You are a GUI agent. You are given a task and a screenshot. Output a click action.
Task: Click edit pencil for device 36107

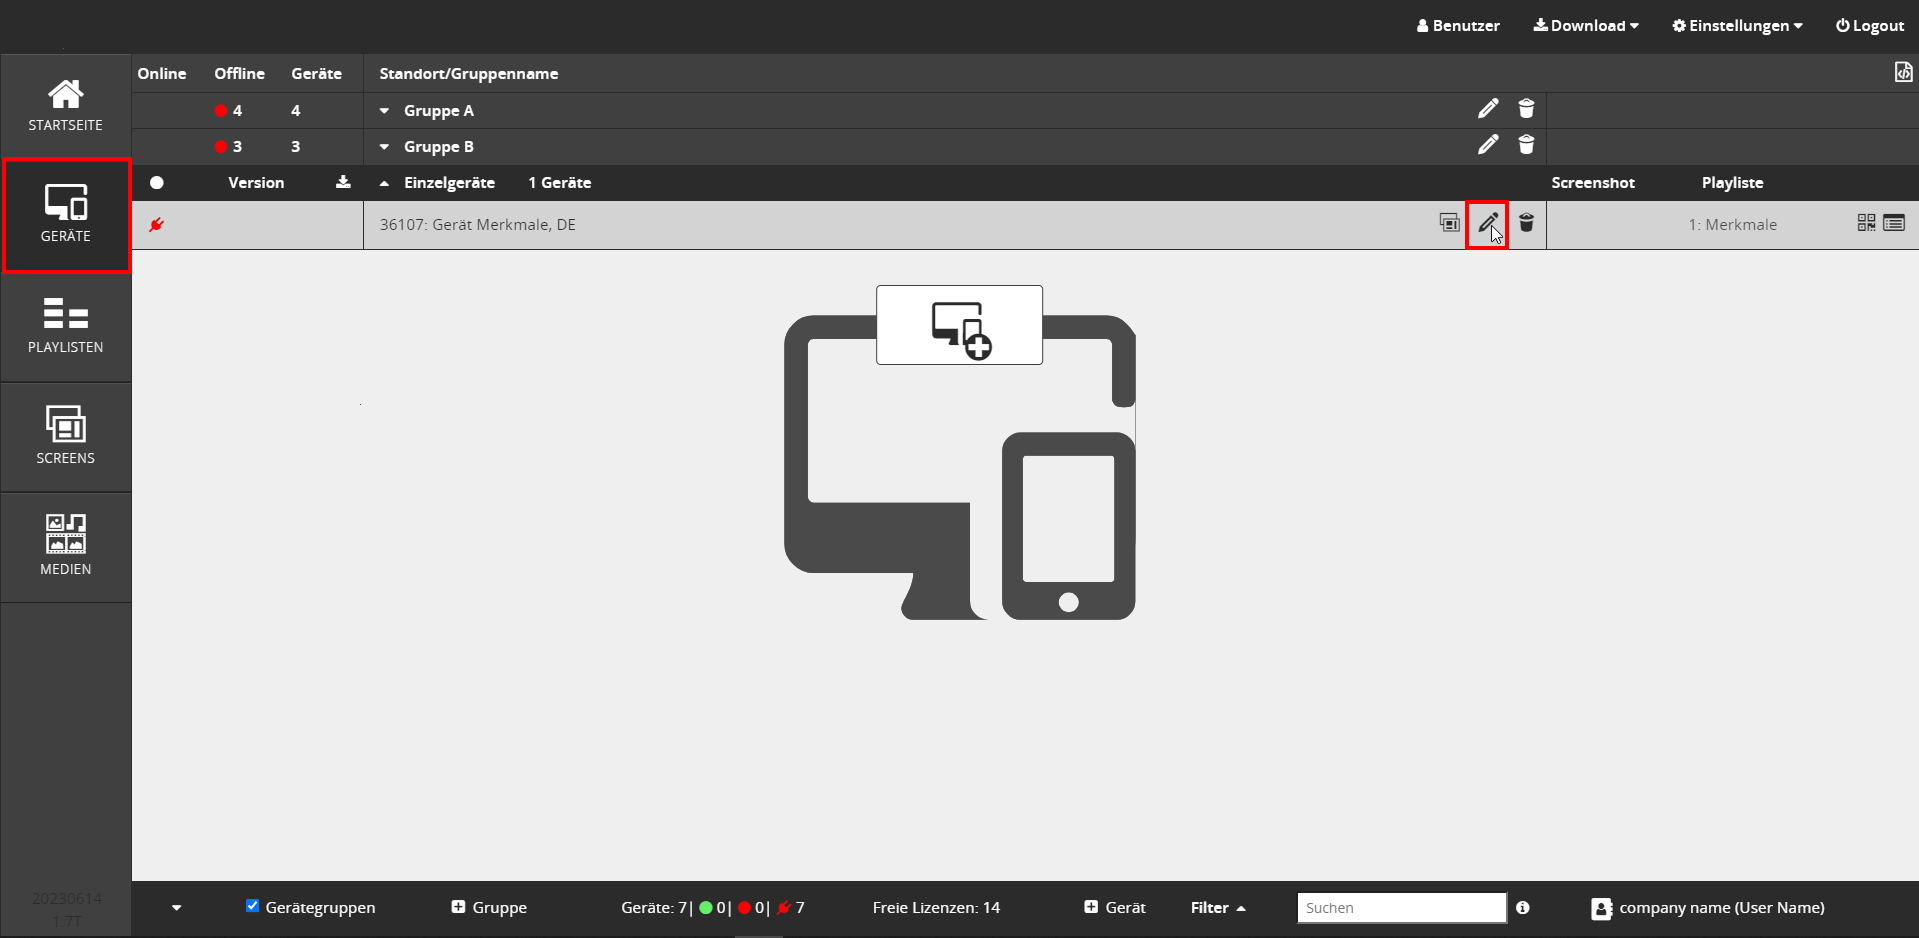(x=1487, y=224)
